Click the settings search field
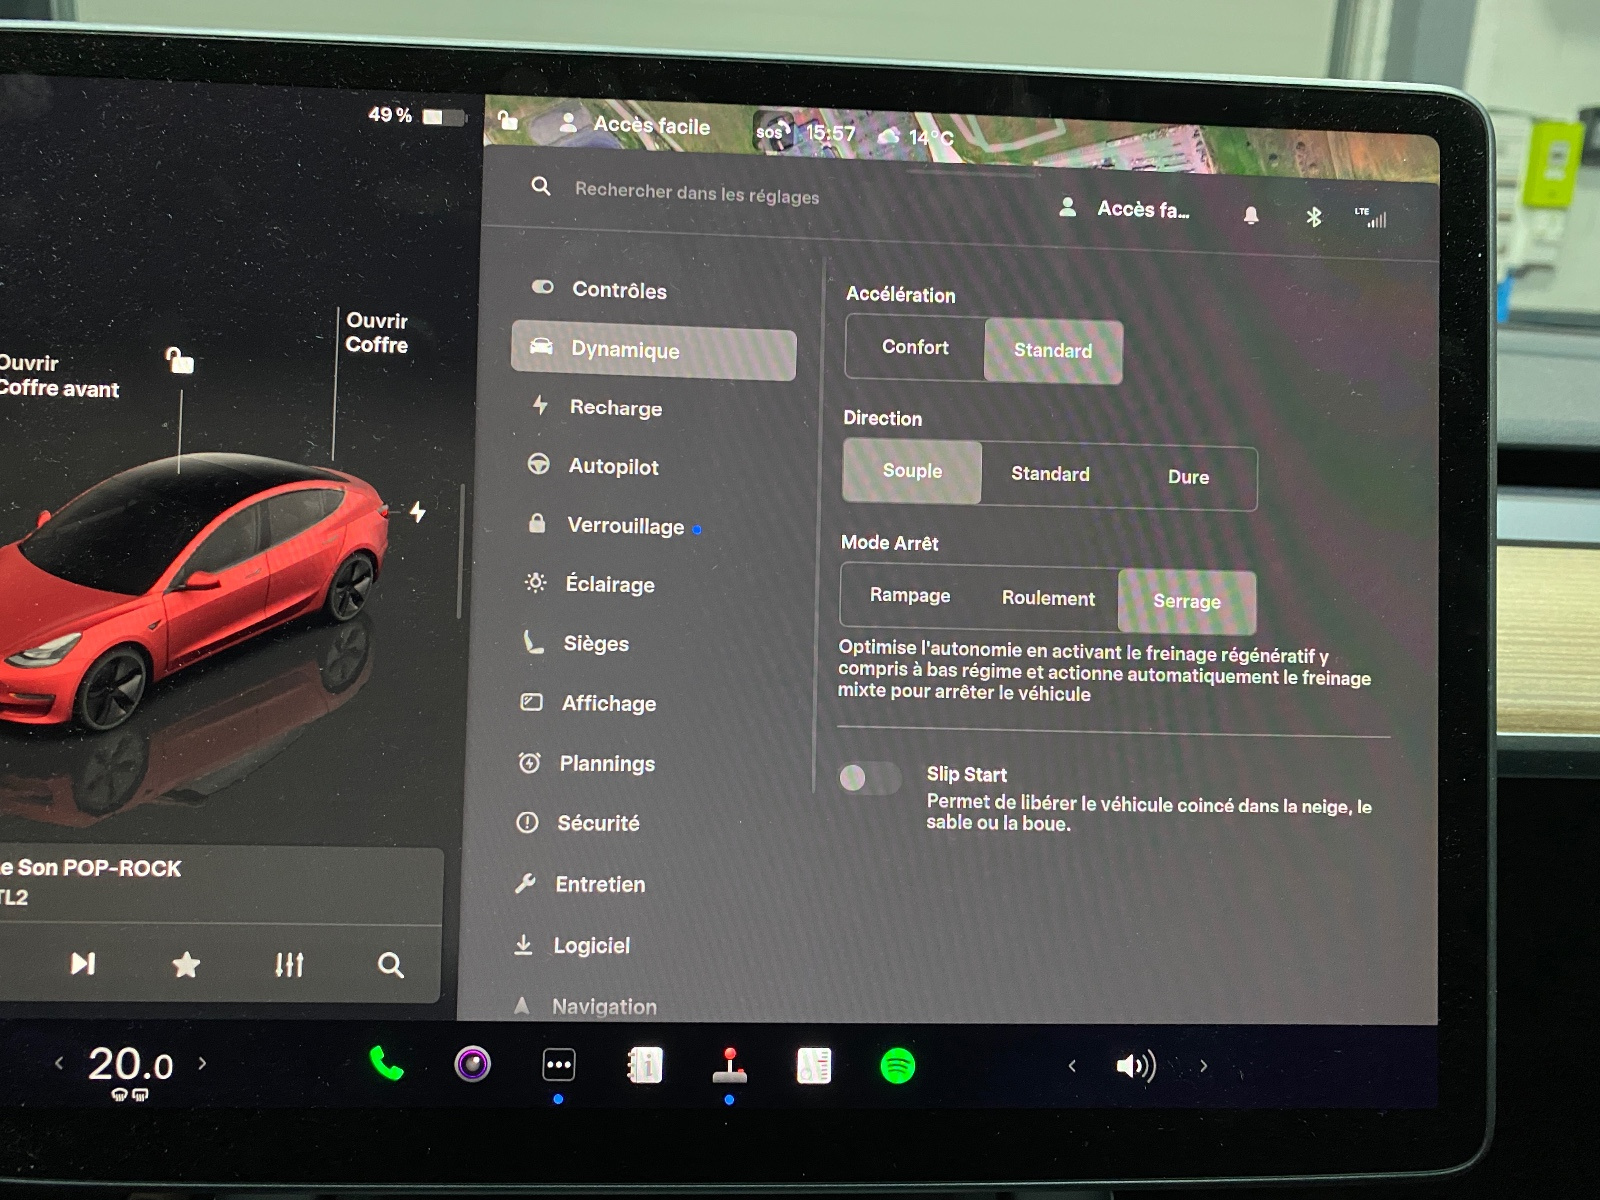 click(697, 193)
